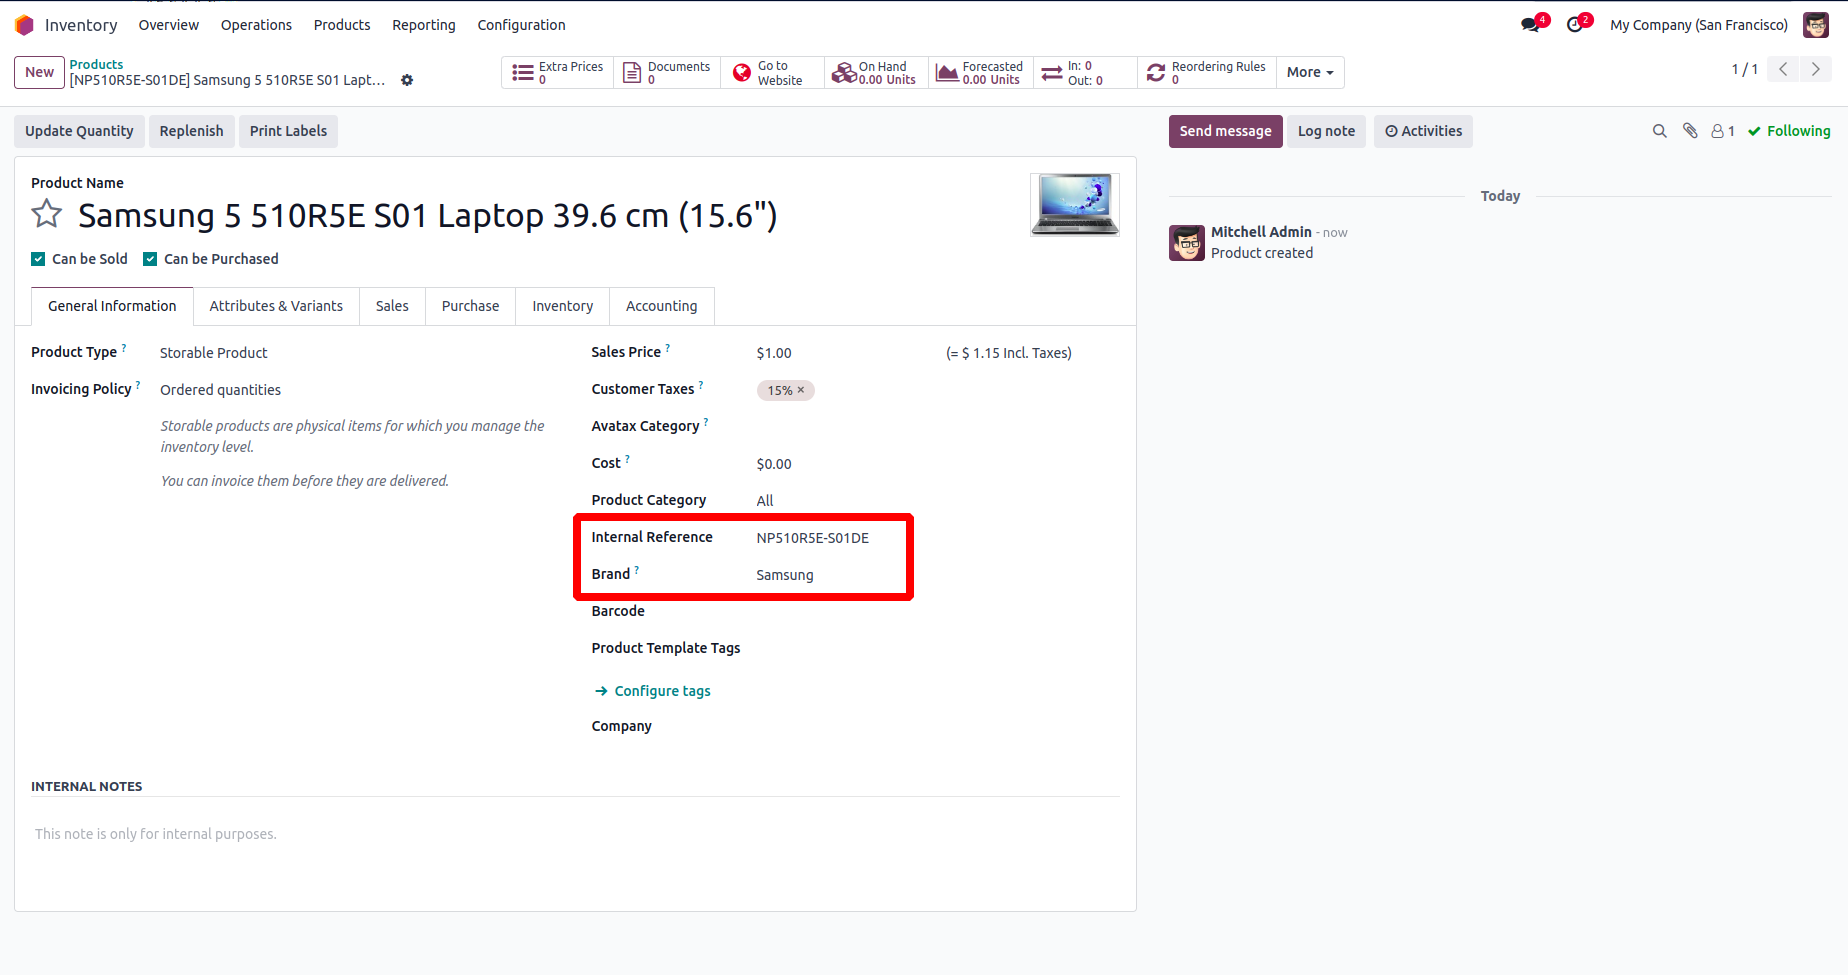
Task: Go to previous record arrow
Action: [x=1783, y=70]
